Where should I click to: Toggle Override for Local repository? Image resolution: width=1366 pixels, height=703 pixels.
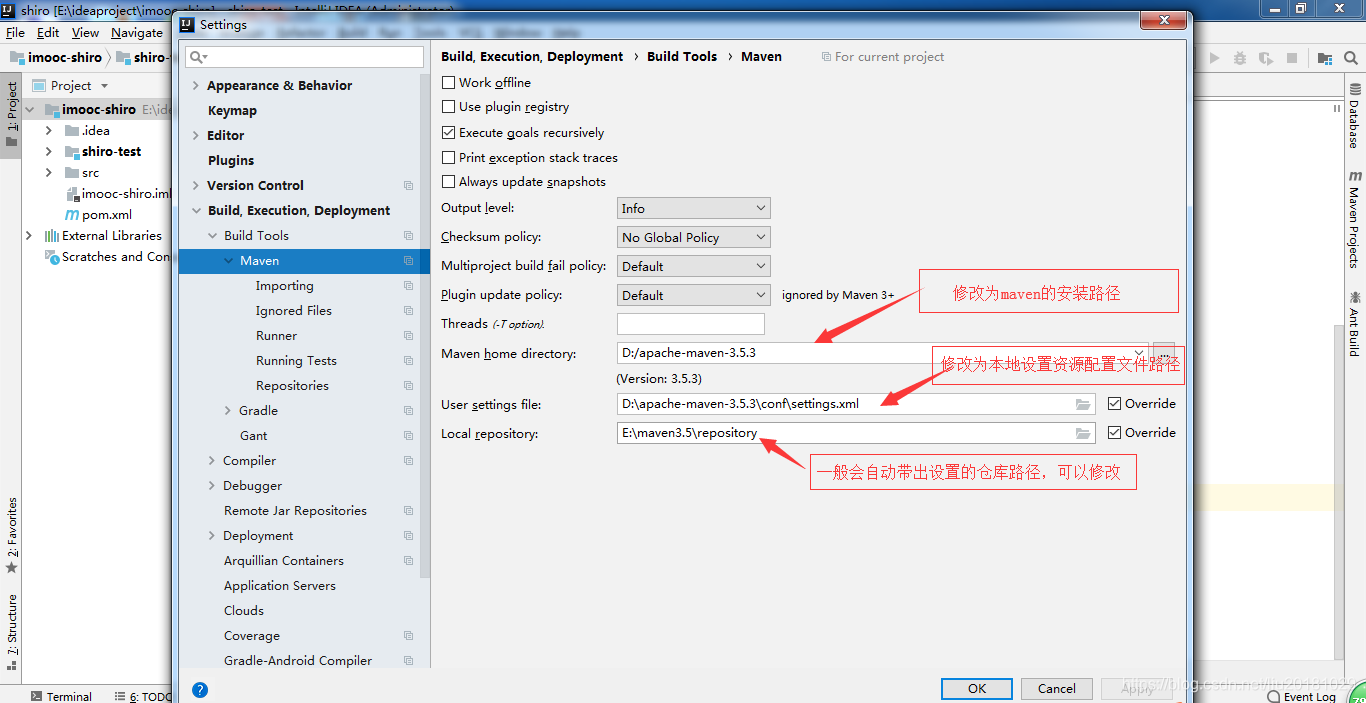(x=1114, y=433)
